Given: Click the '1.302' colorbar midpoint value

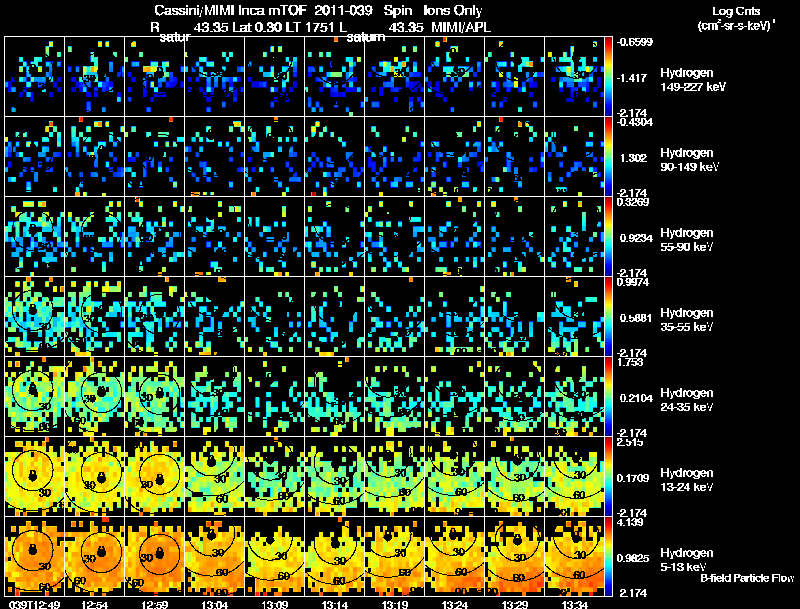Looking at the screenshot, I should coord(633,158).
